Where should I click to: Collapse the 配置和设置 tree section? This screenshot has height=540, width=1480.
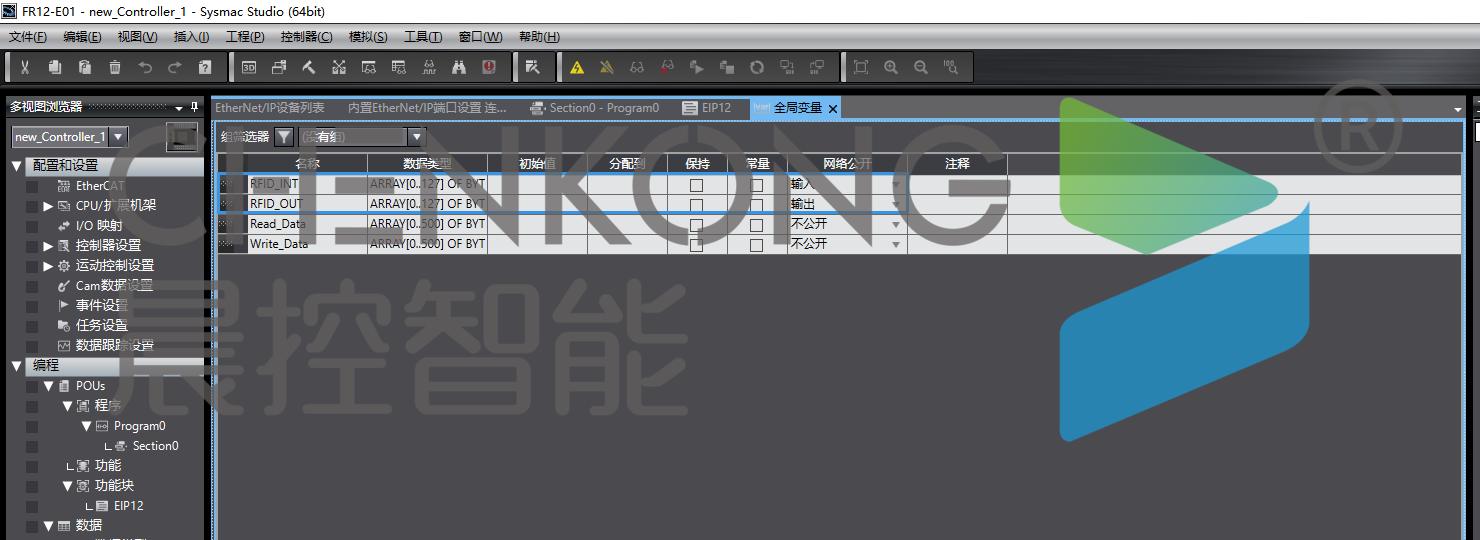click(x=17, y=165)
